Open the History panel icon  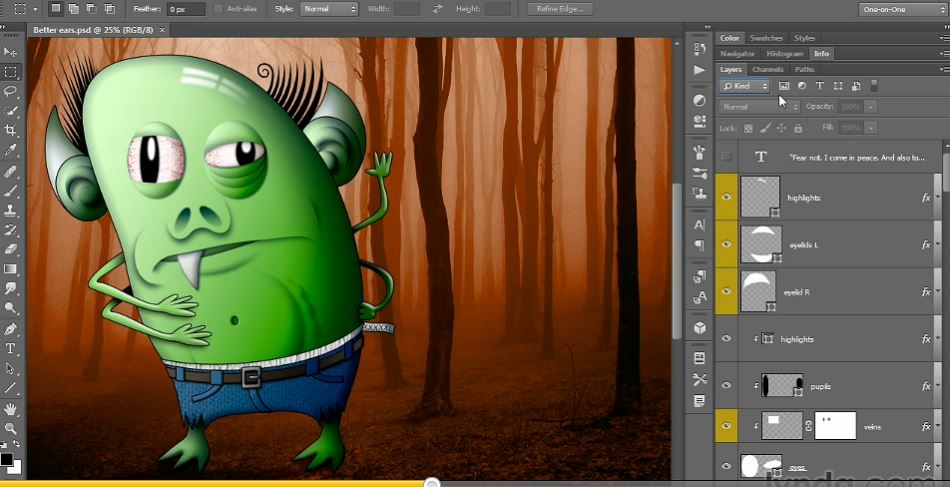pyautogui.click(x=700, y=48)
